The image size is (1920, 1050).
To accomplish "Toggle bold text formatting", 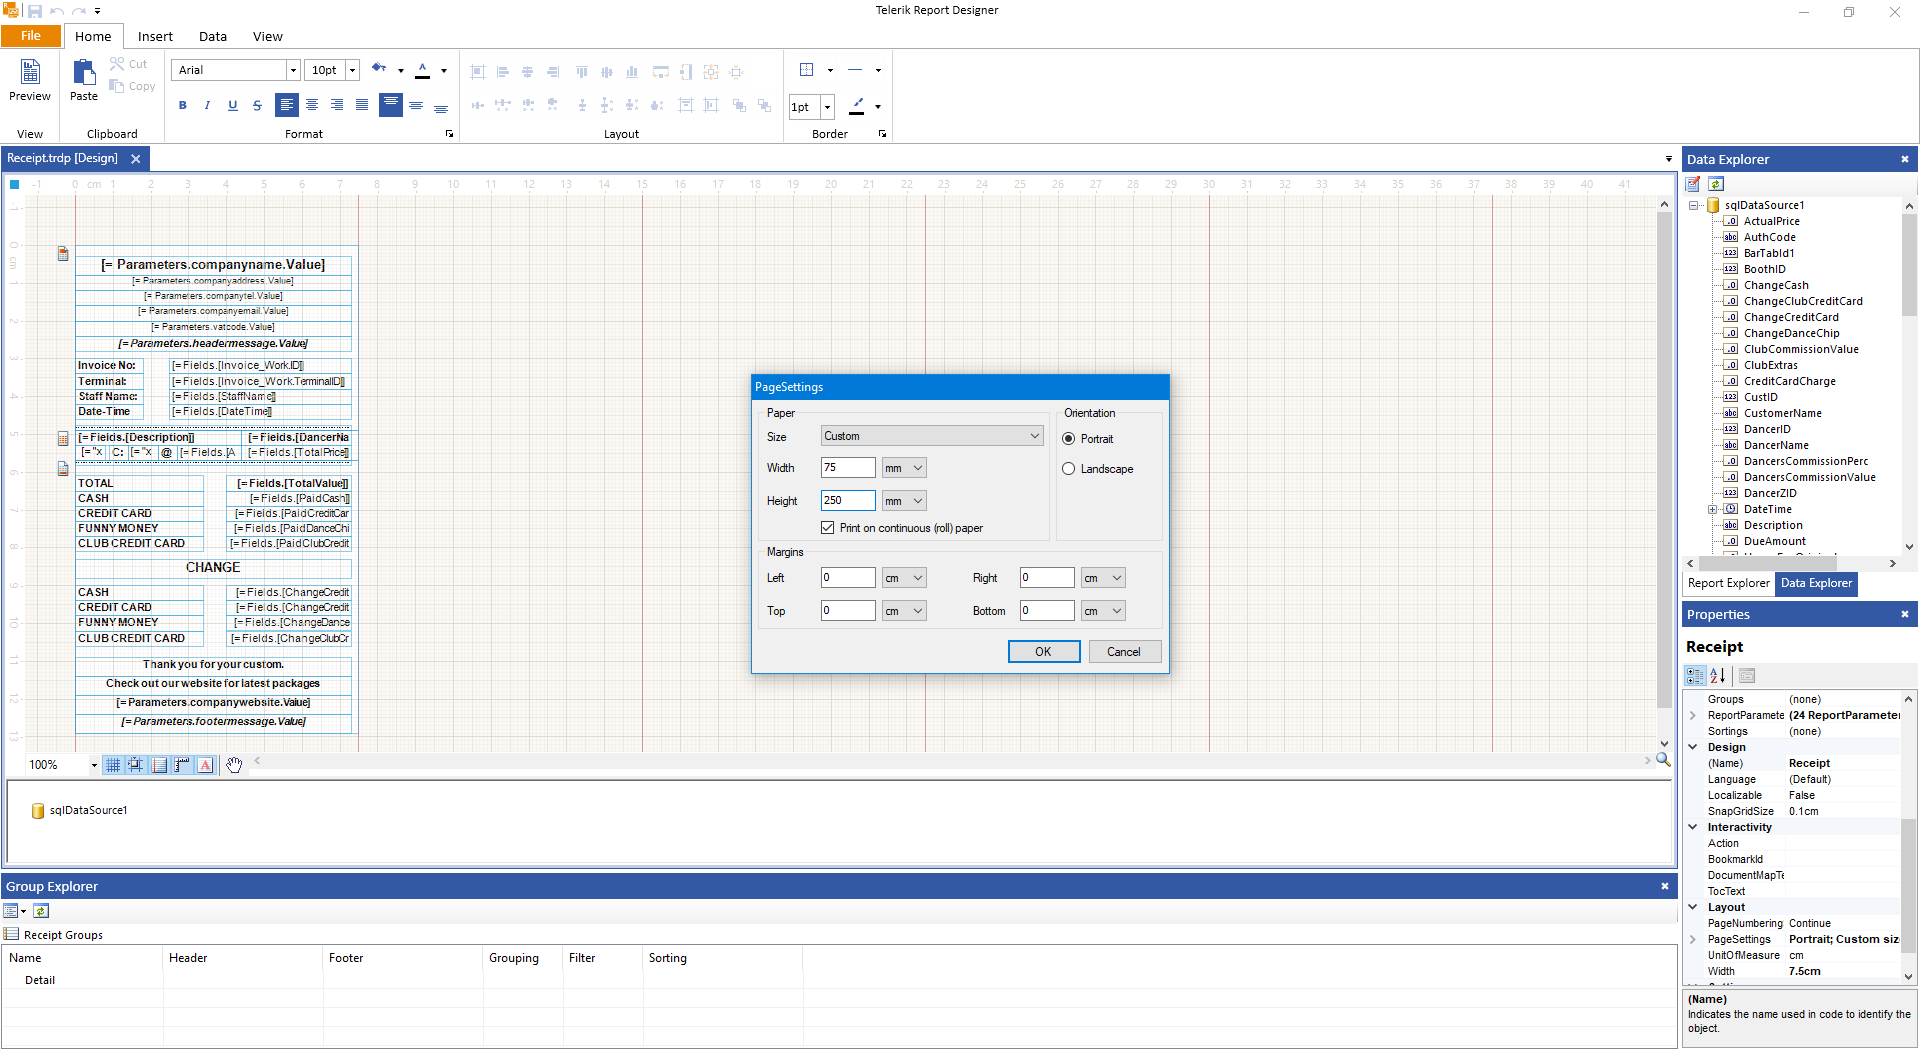I will tap(182, 105).
